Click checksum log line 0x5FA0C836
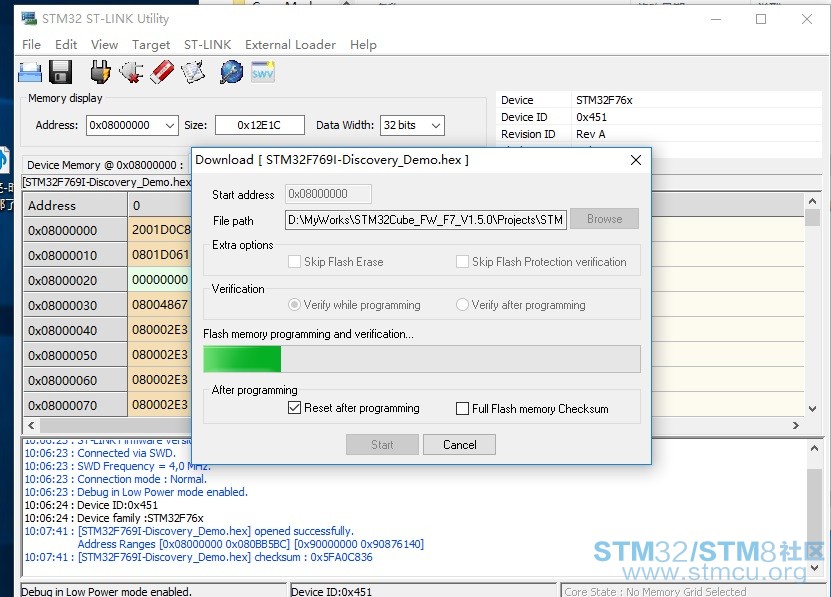 198,557
